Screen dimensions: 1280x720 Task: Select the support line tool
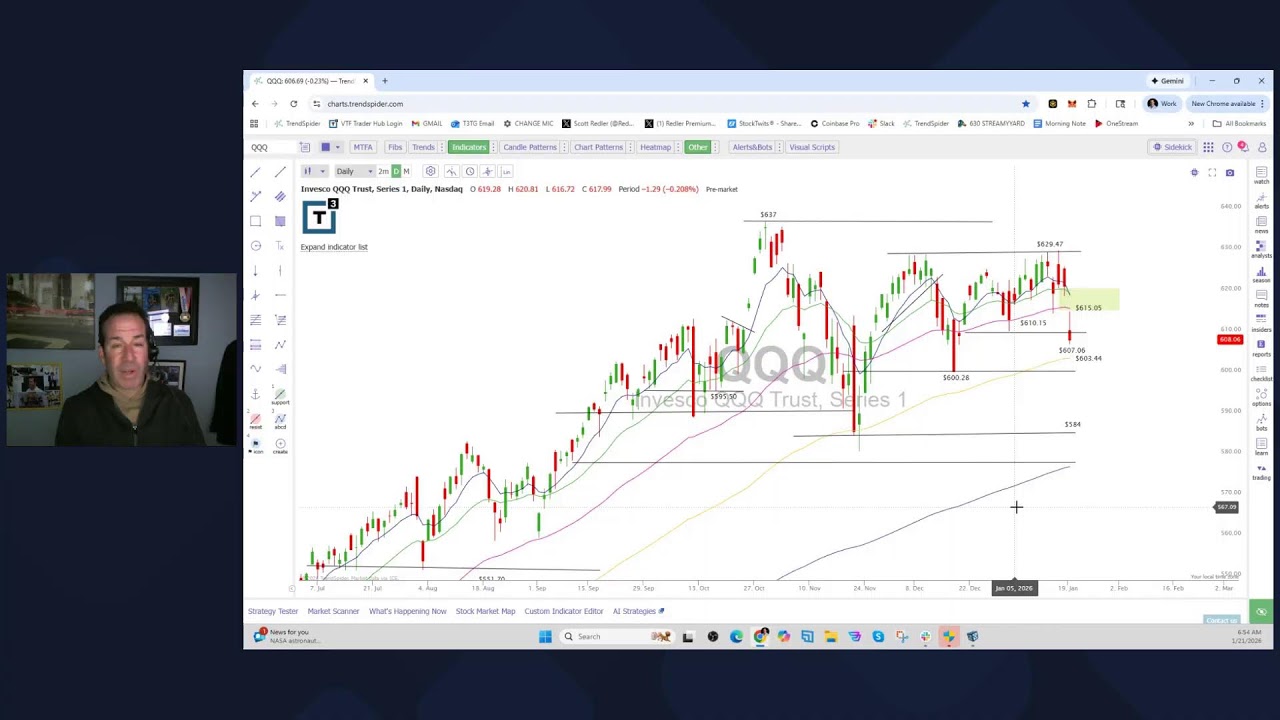280,397
